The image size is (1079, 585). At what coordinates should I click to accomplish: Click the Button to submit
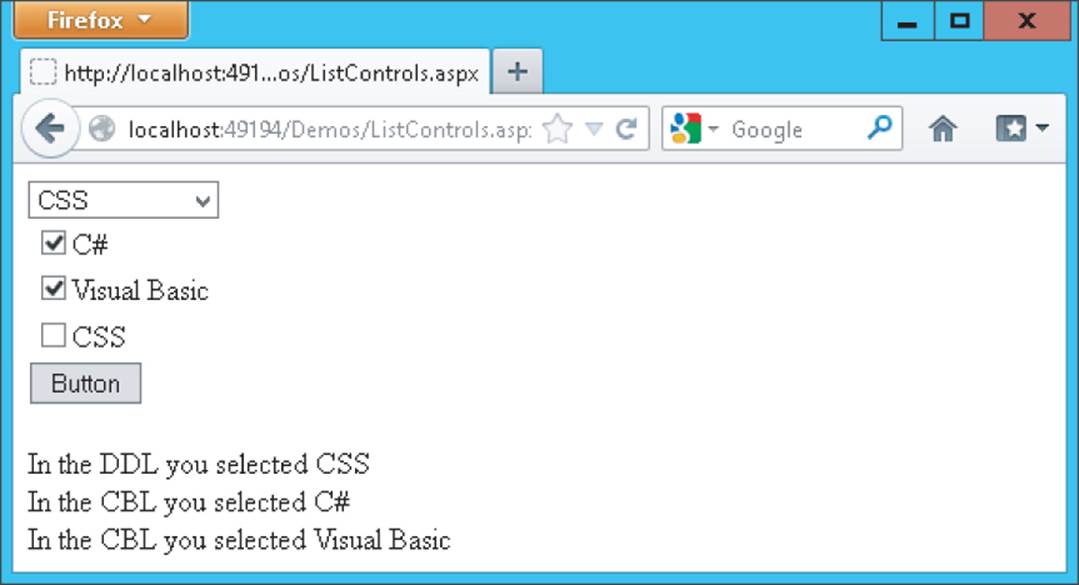click(85, 383)
